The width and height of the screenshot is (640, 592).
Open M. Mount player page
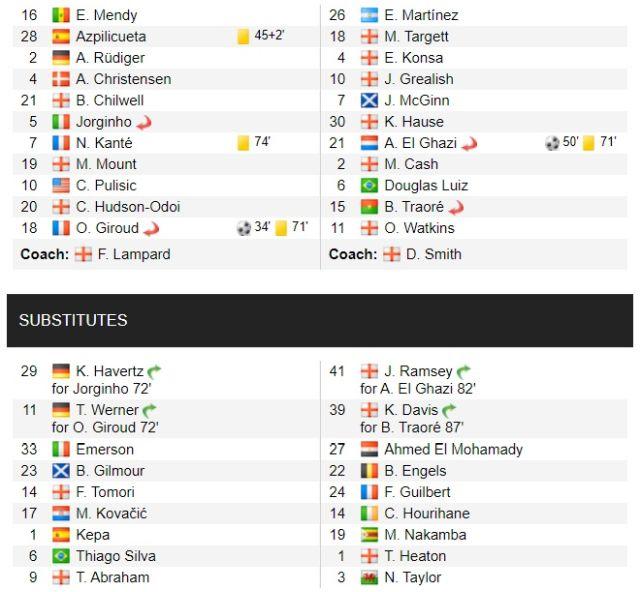coord(106,164)
